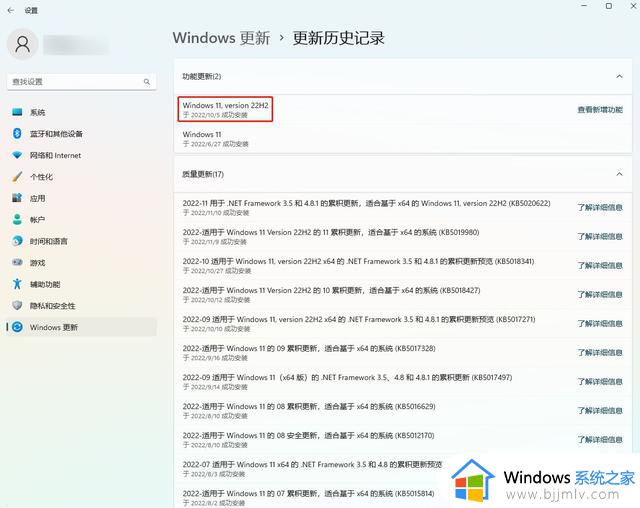Open 了解详细信息 for KB5017497
The image size is (640, 508).
[600, 382]
